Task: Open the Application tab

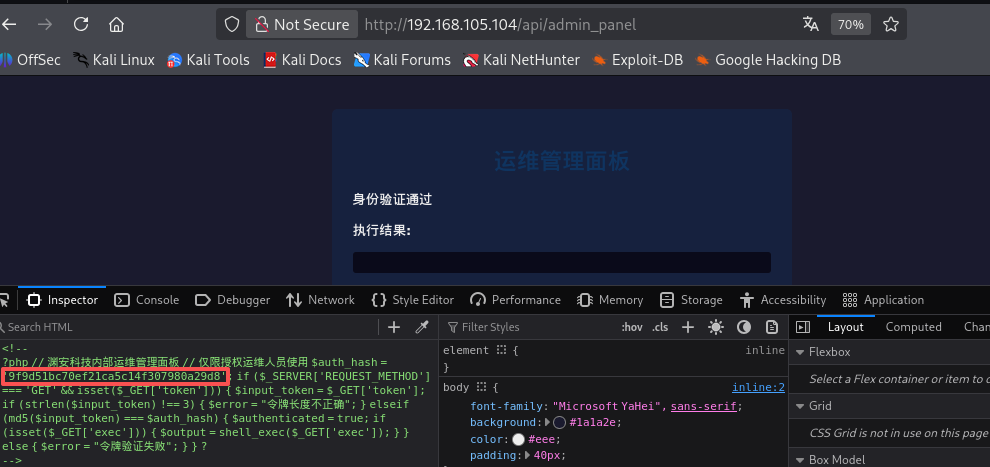Action: 883,300
